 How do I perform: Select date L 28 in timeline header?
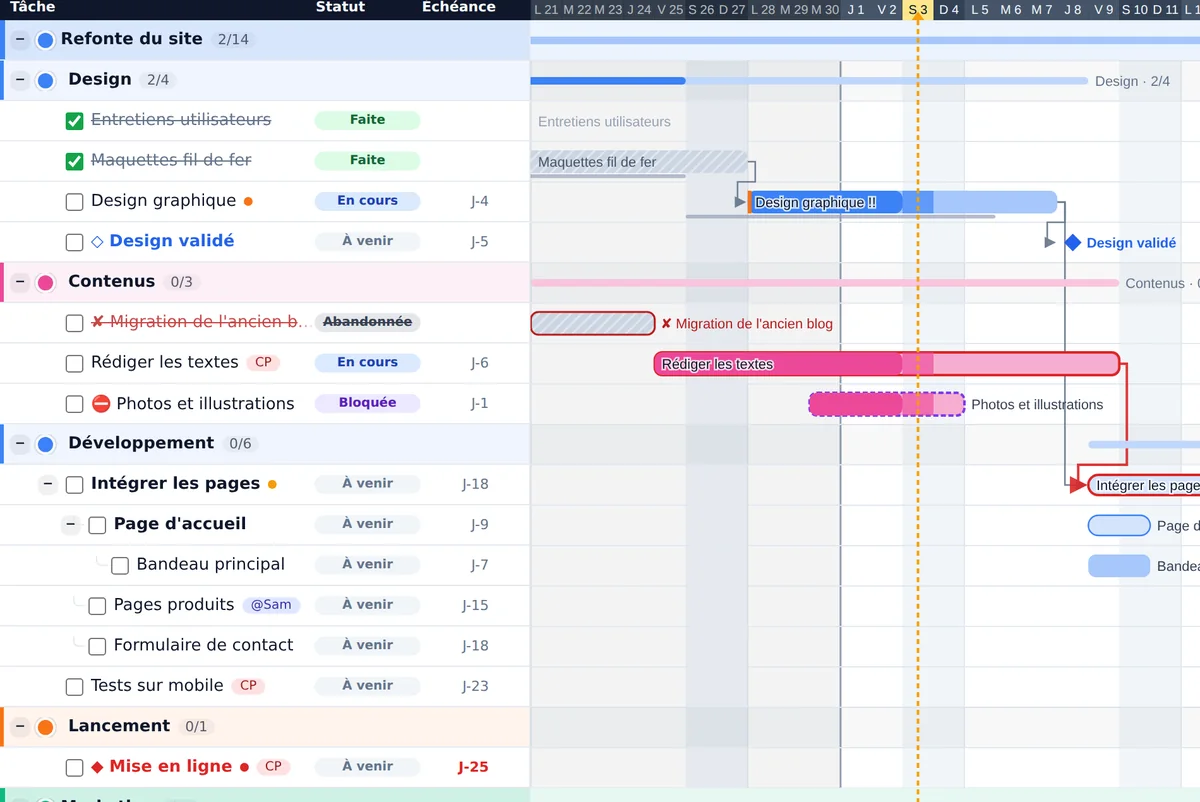pos(763,10)
